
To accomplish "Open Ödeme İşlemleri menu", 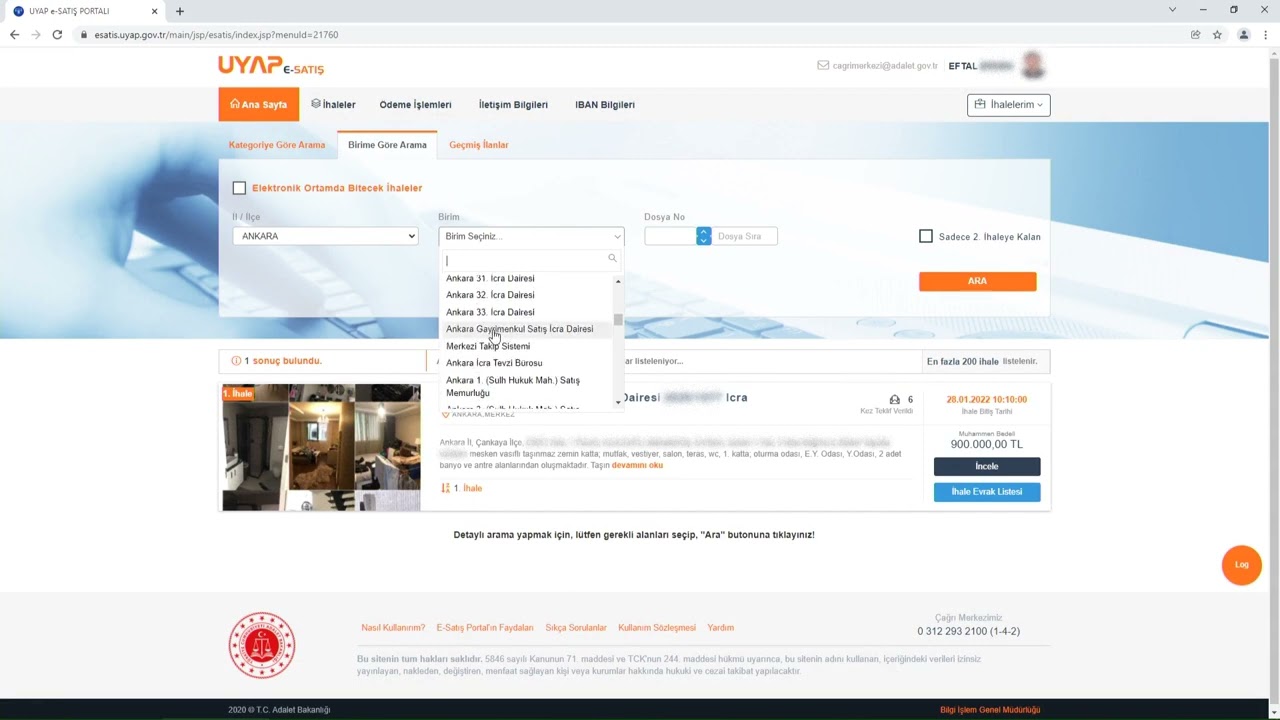I will [415, 105].
